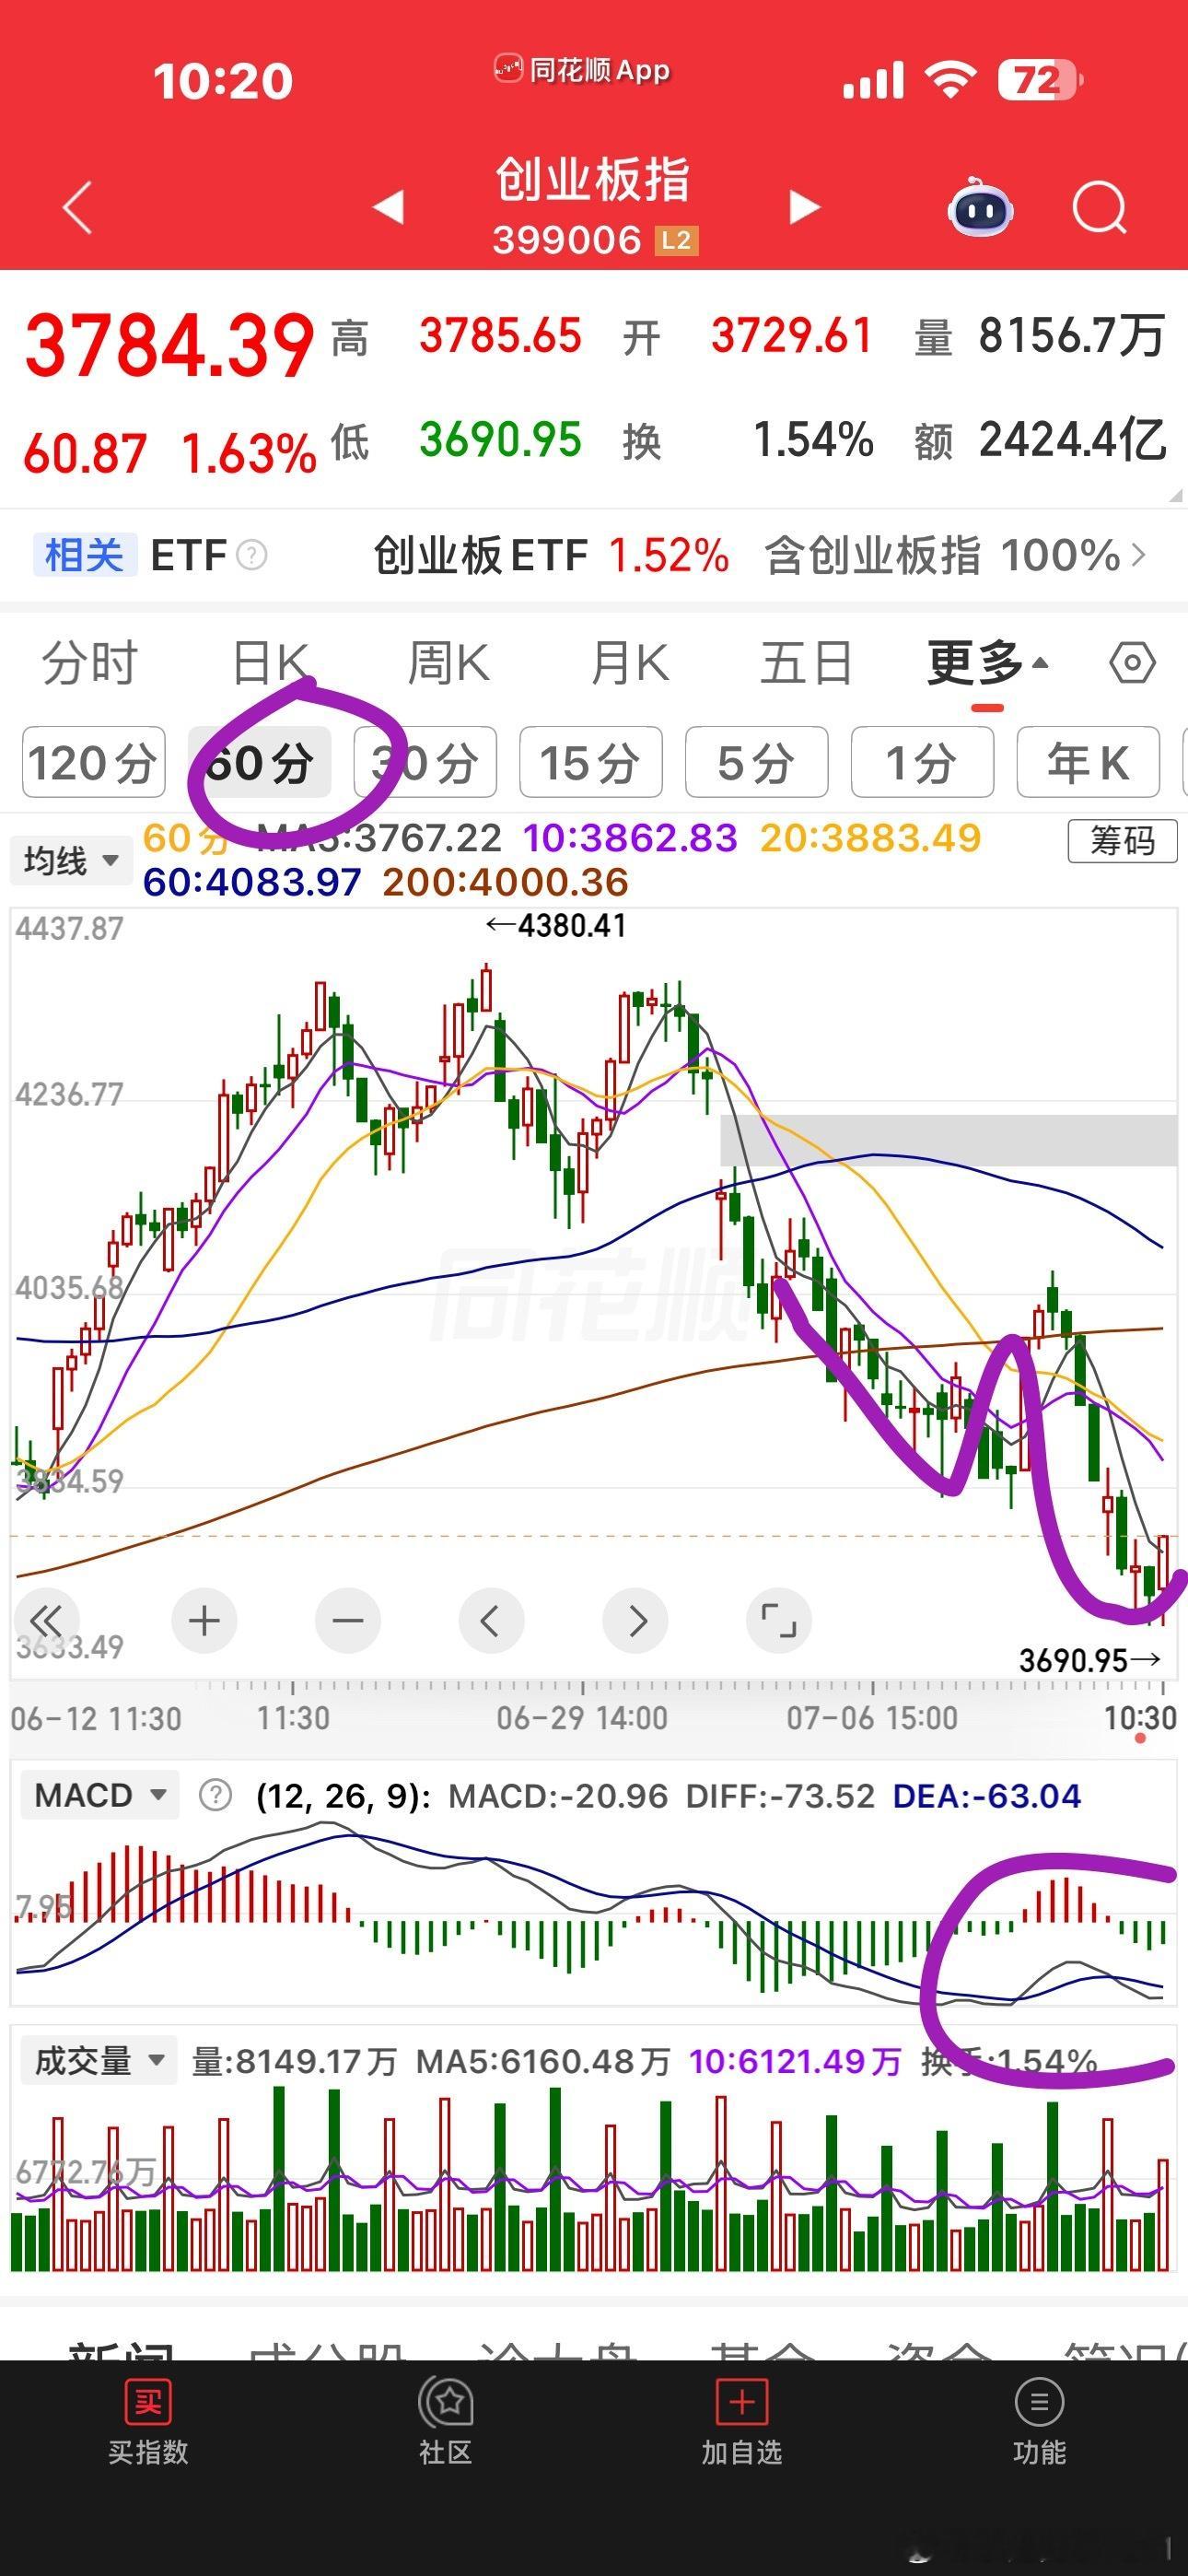Tap the 10:30 time axis label

[1140, 1718]
